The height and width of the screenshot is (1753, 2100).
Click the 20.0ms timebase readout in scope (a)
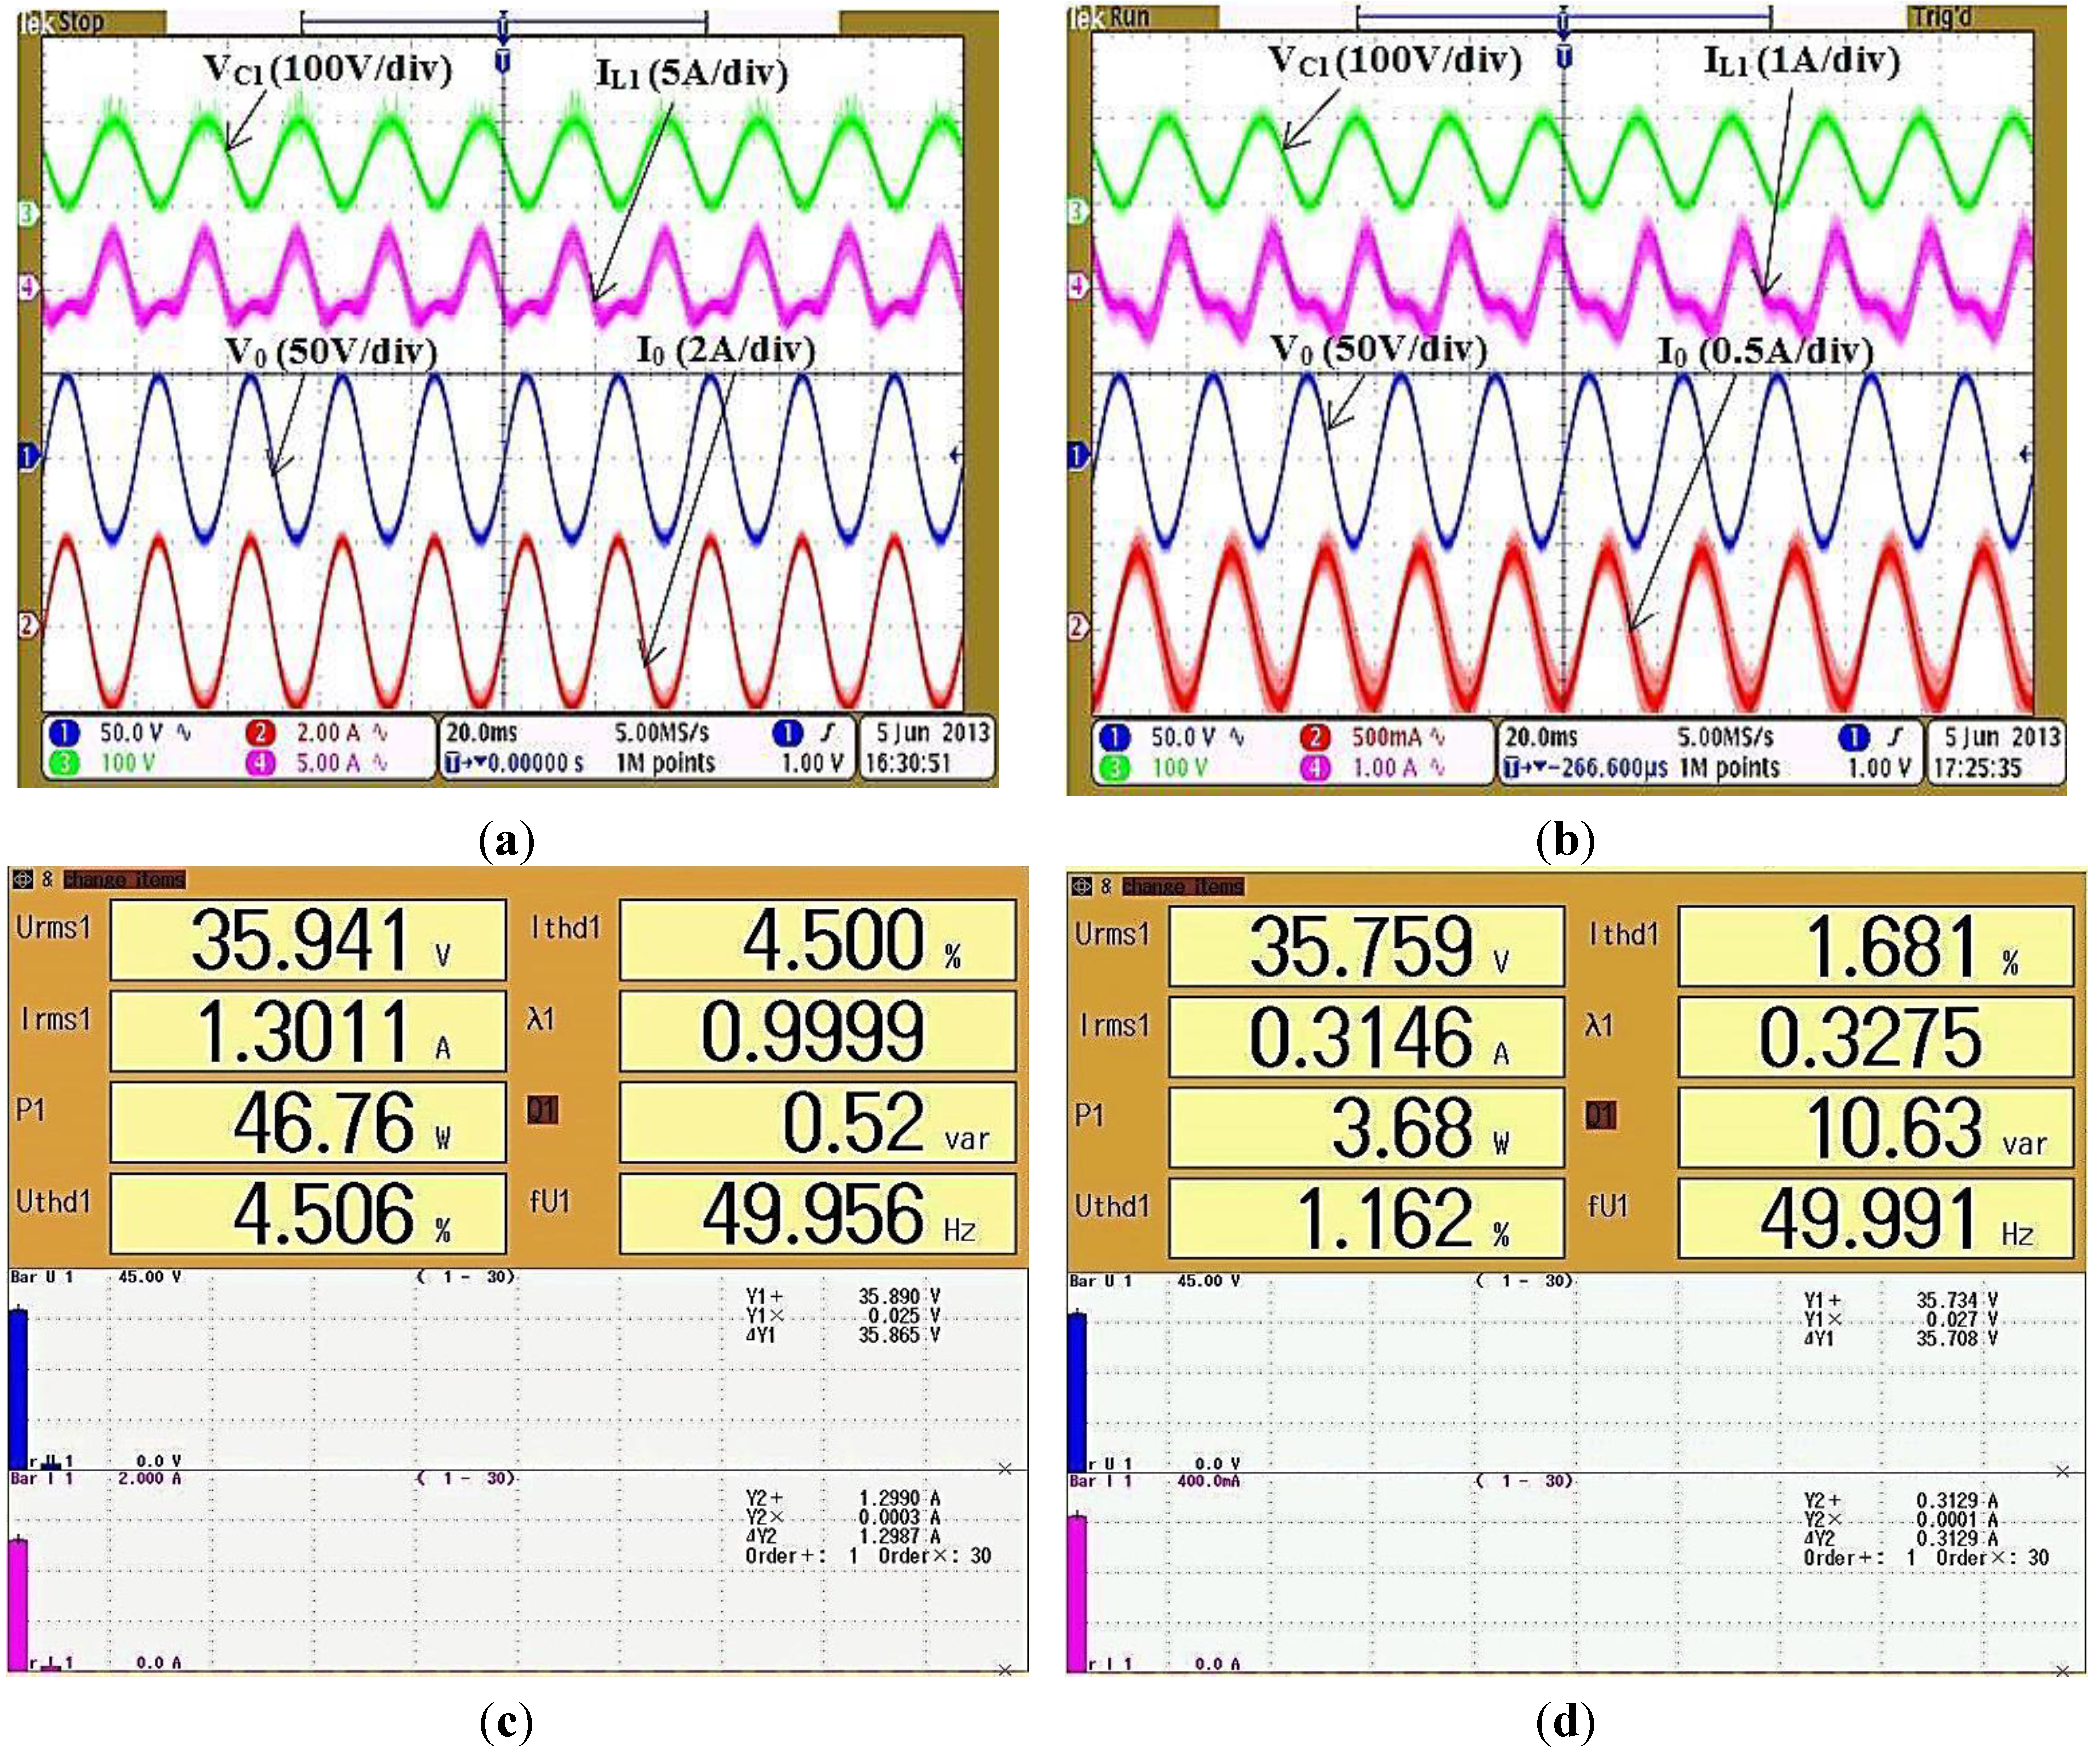(x=481, y=733)
